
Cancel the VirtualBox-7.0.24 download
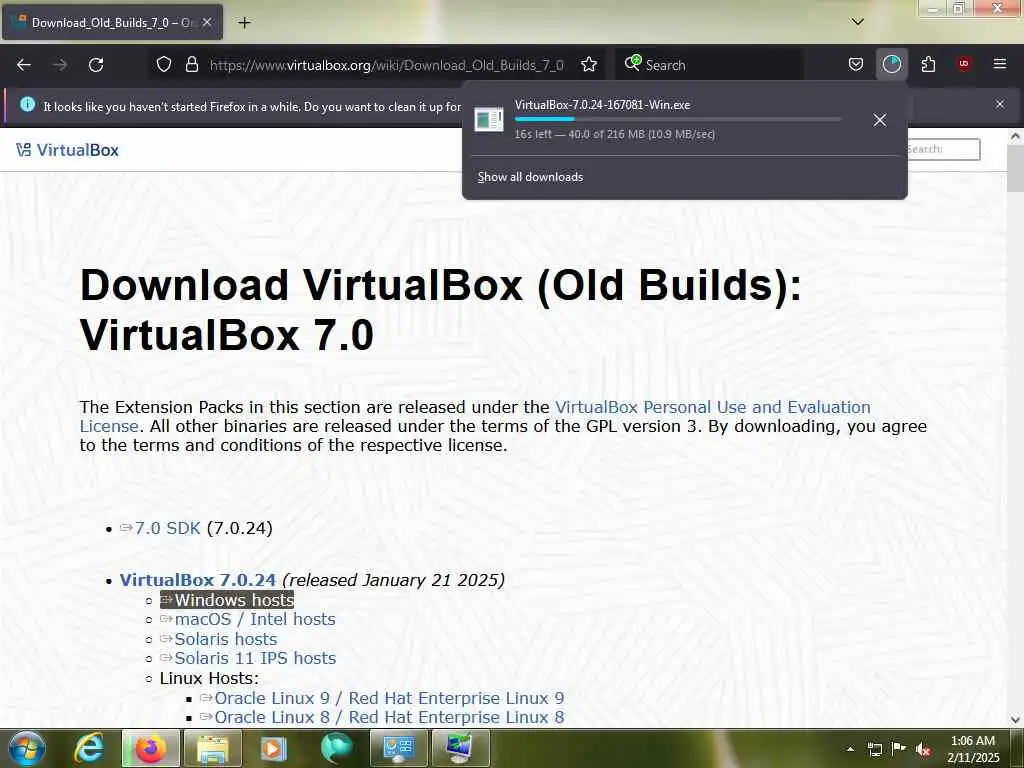[x=880, y=120]
